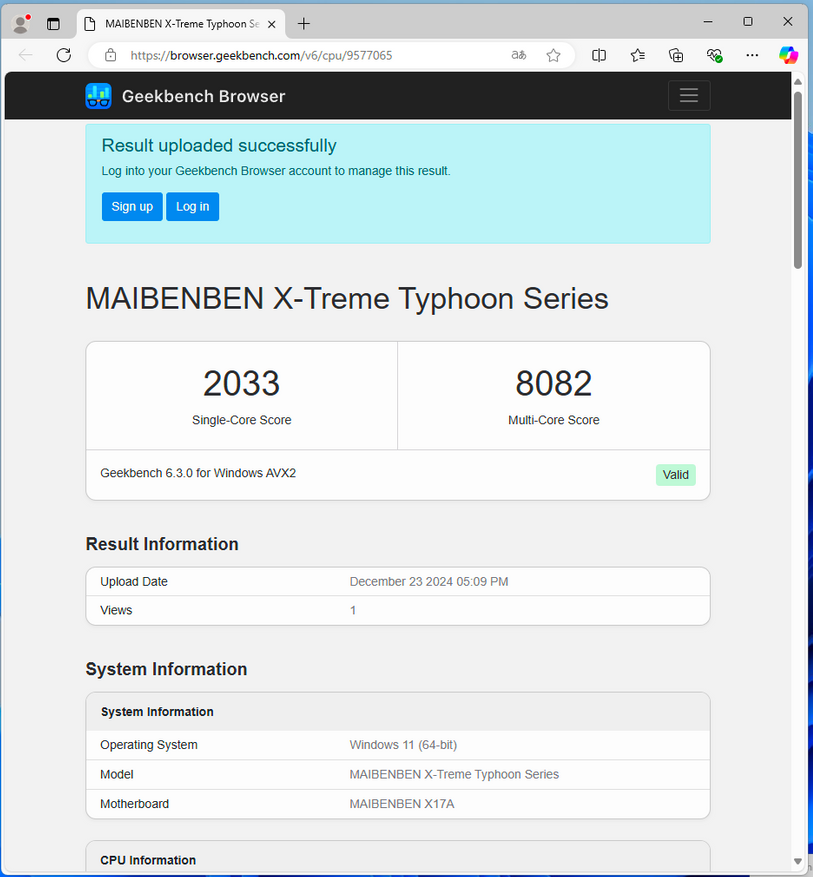Add page to favorites star icon
The width and height of the screenshot is (813, 877).
pos(553,55)
